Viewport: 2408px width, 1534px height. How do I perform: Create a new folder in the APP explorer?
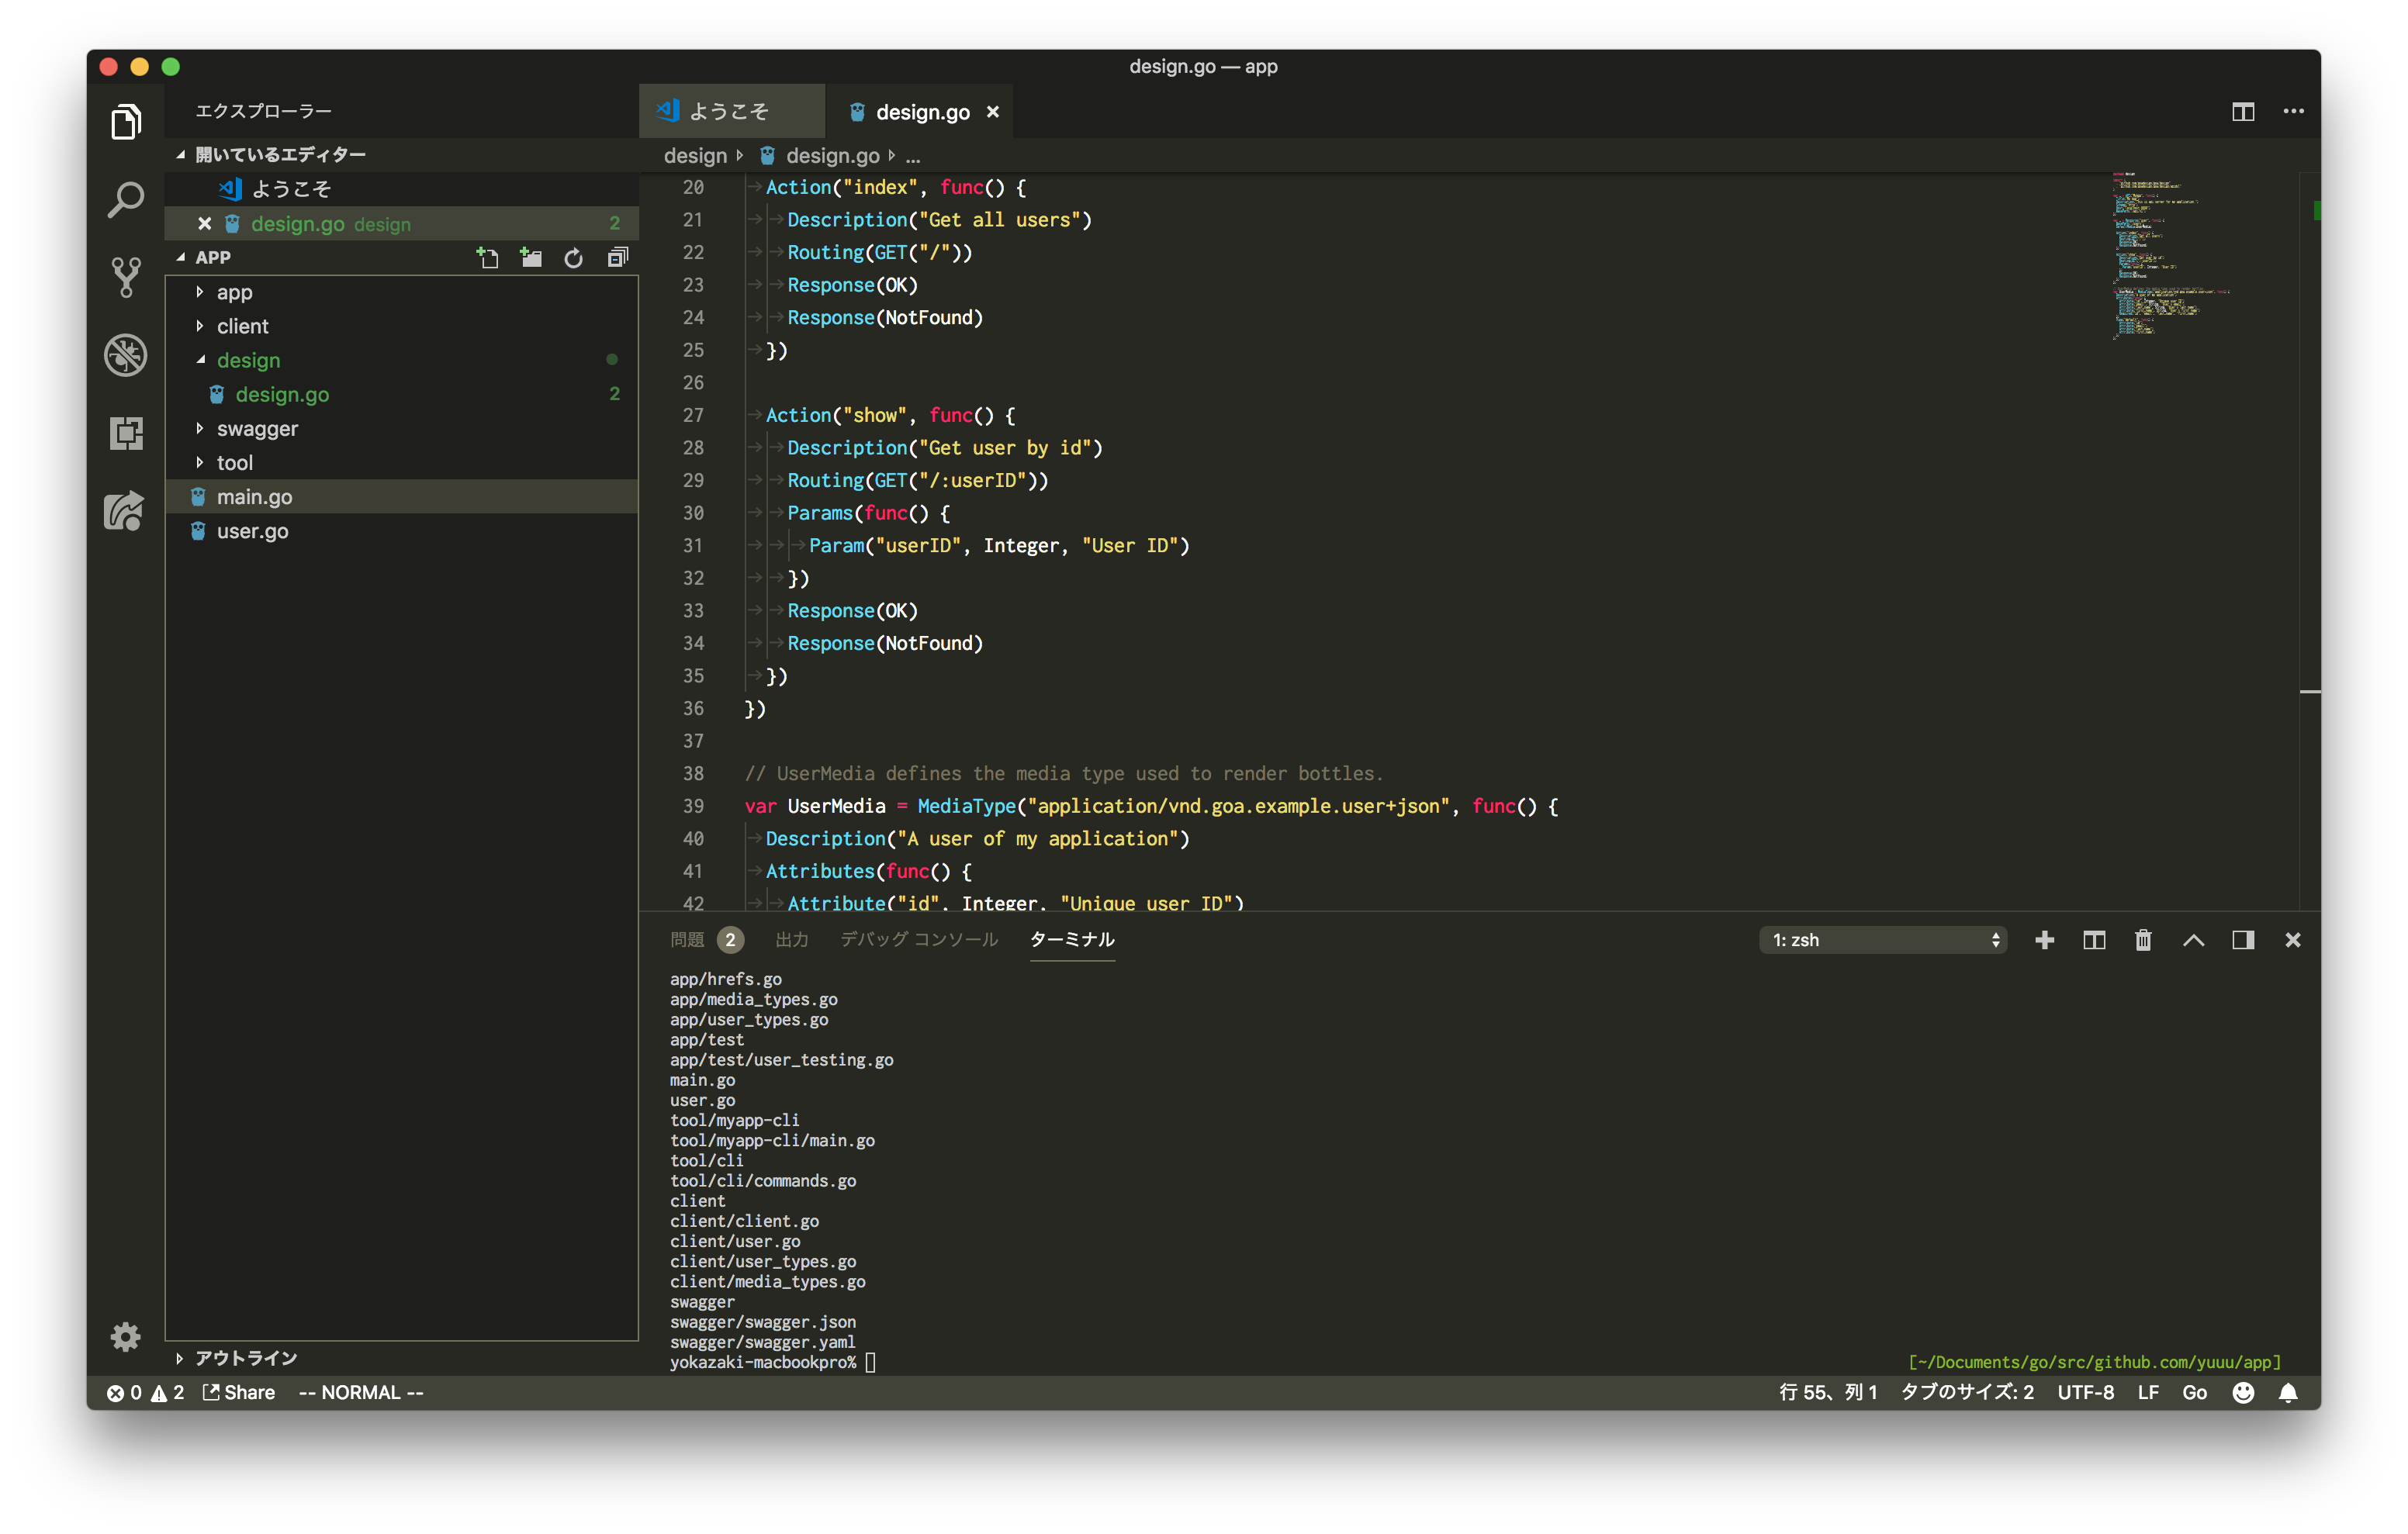(x=531, y=257)
